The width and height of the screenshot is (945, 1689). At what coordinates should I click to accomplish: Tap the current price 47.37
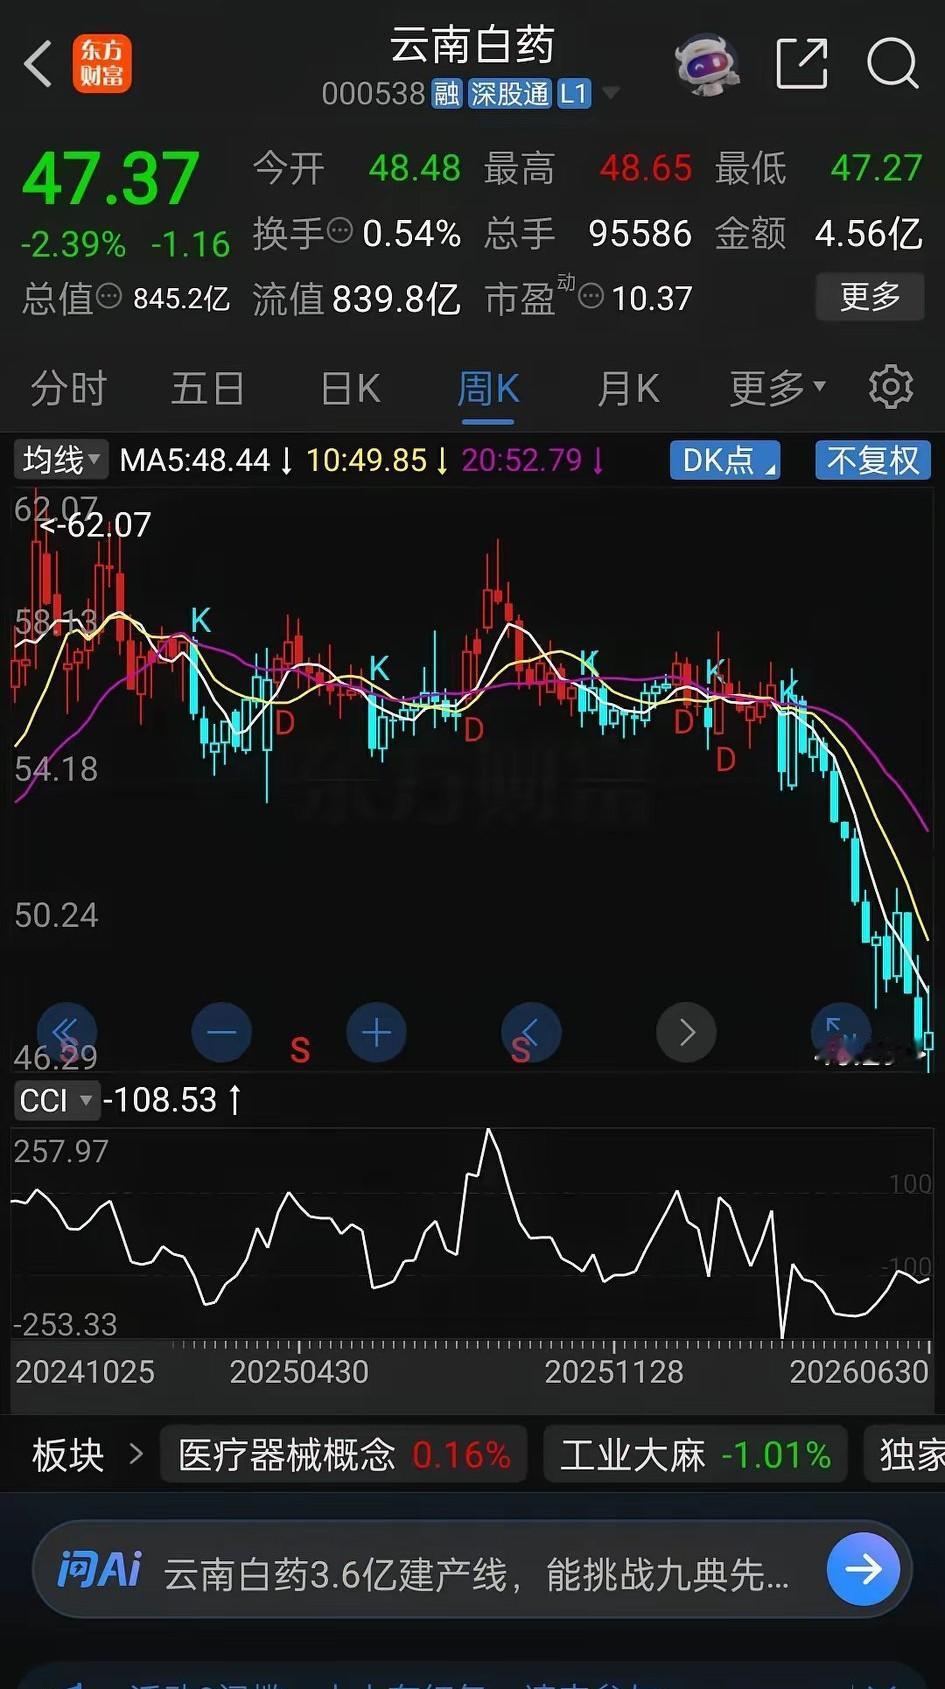111,179
